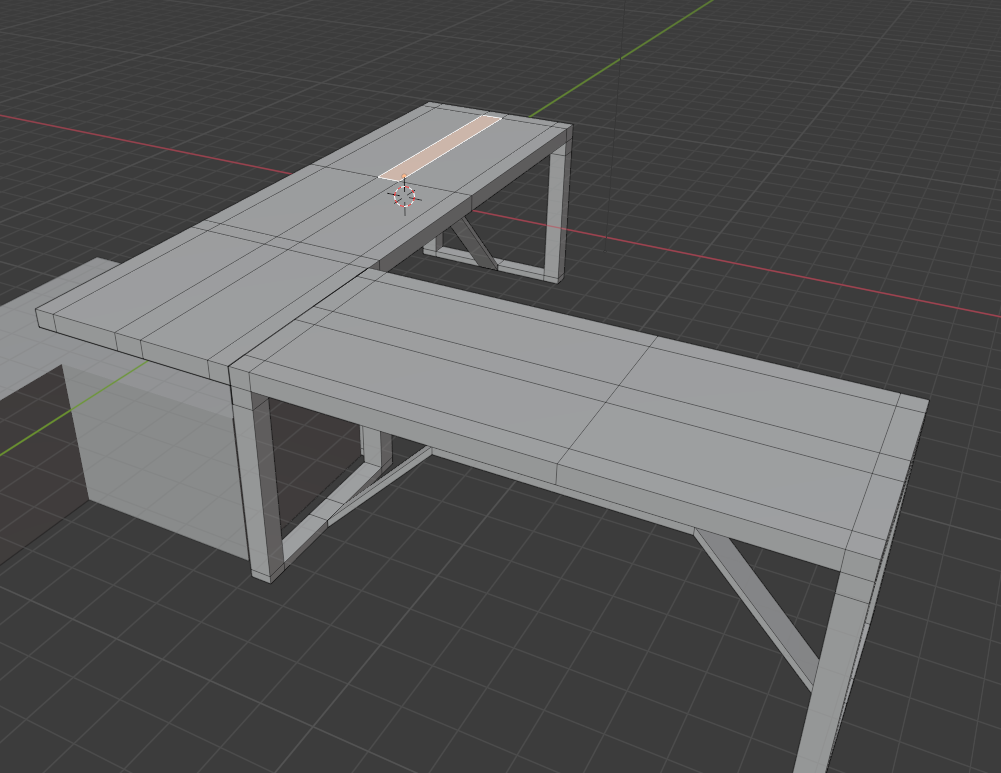Select the highlighted orange face on tabletop

click(440, 147)
